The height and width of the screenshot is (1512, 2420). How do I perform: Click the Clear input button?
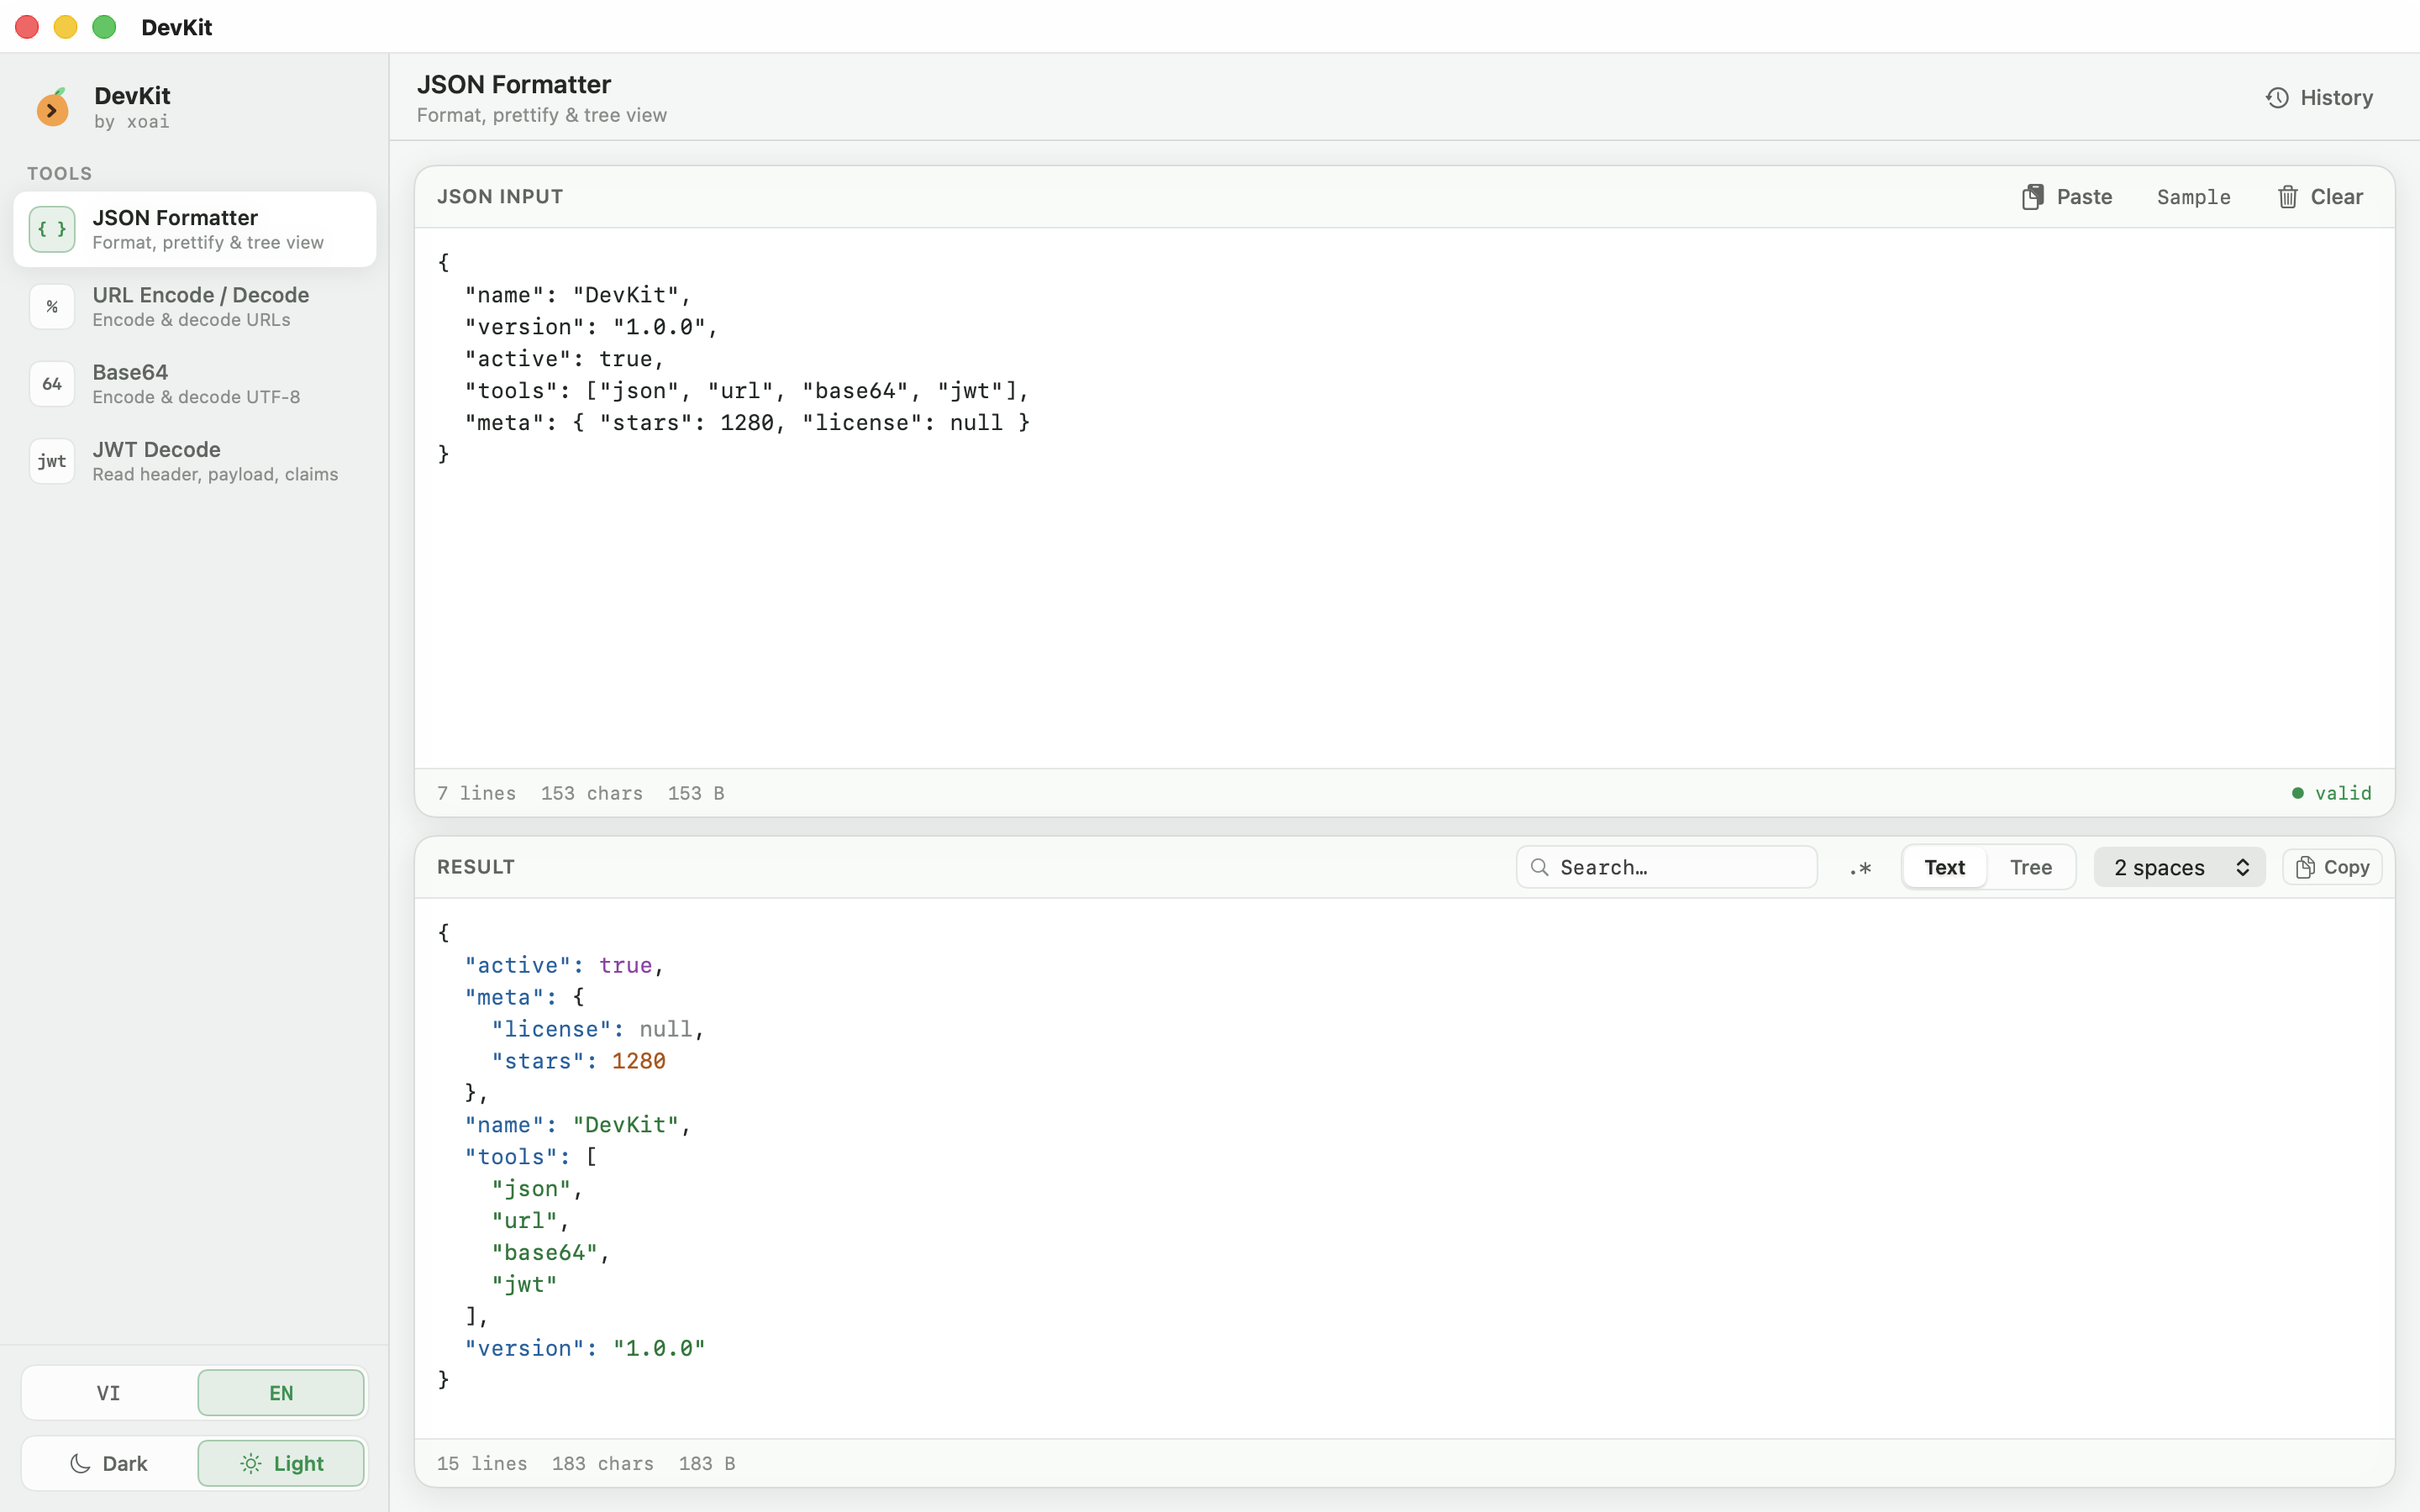click(2320, 197)
